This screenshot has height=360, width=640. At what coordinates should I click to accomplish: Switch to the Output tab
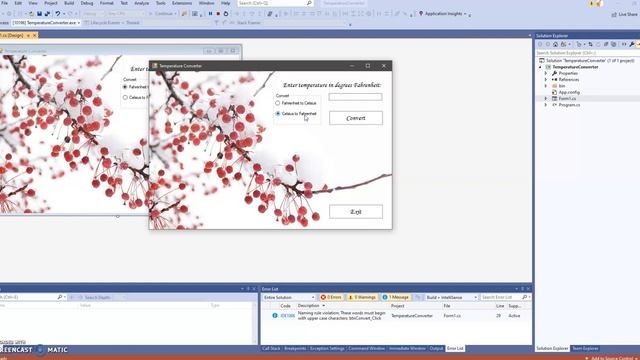[436, 349]
